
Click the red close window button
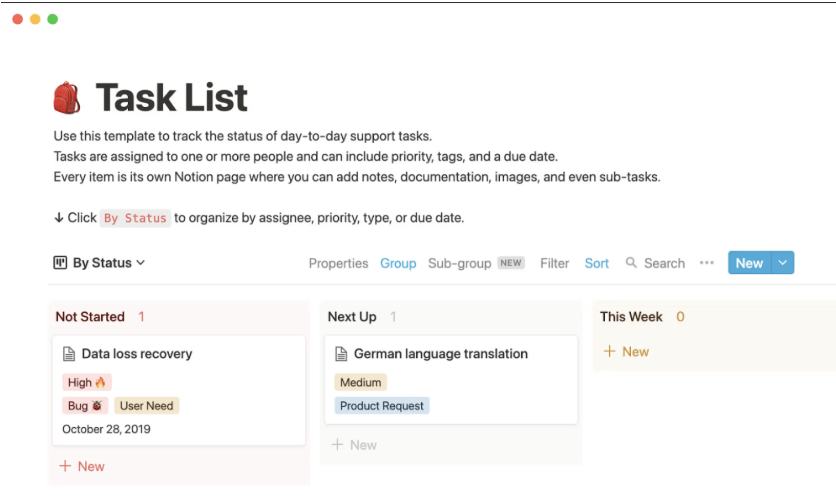point(18,19)
